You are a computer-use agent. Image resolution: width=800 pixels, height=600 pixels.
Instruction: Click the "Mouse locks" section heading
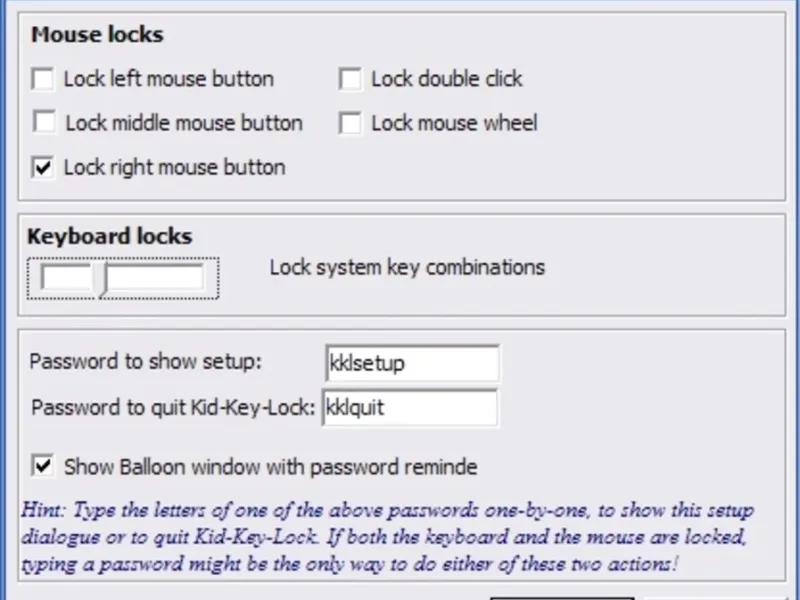(x=97, y=35)
